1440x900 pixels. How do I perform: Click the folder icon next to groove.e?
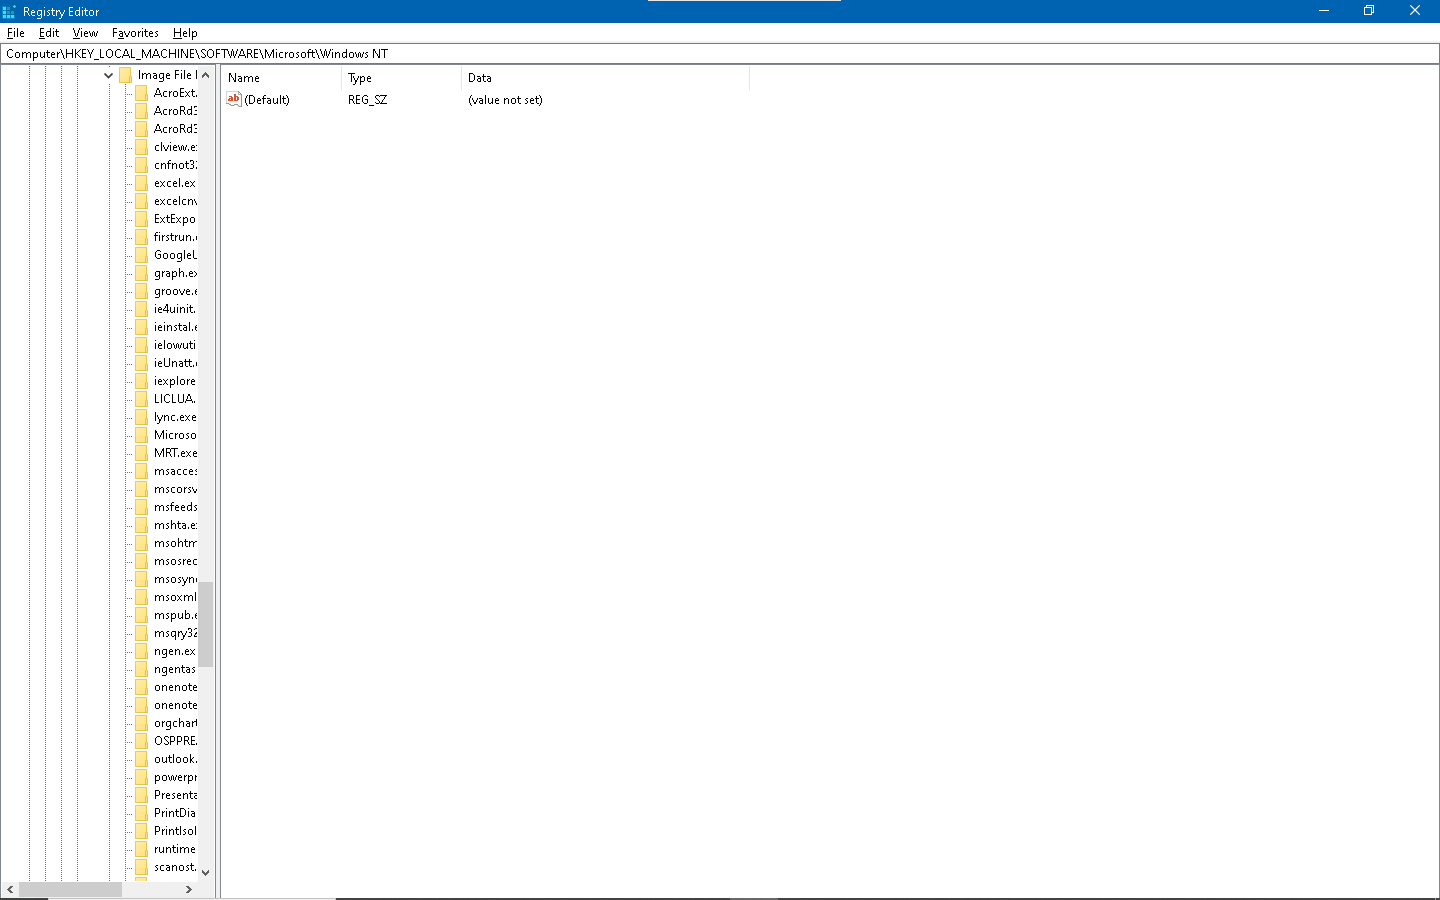(x=141, y=291)
